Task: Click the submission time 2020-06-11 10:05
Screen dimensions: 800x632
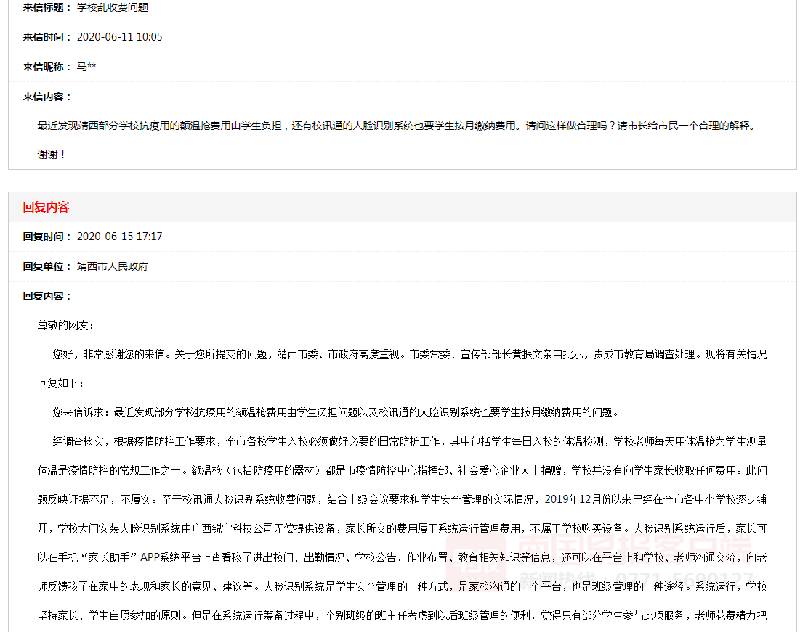Action: pyautogui.click(x=119, y=37)
